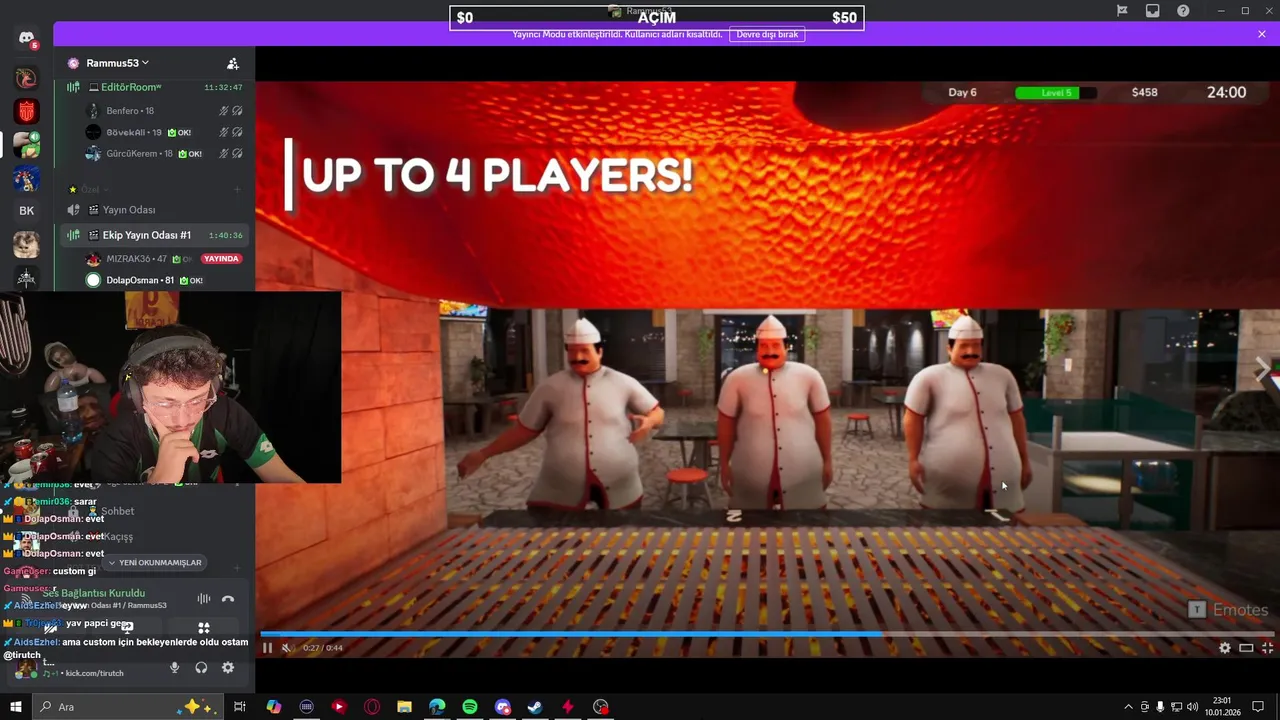Viewport: 1280px width, 720px height.
Task: Switch to Discord on taskbar
Action: click(502, 707)
